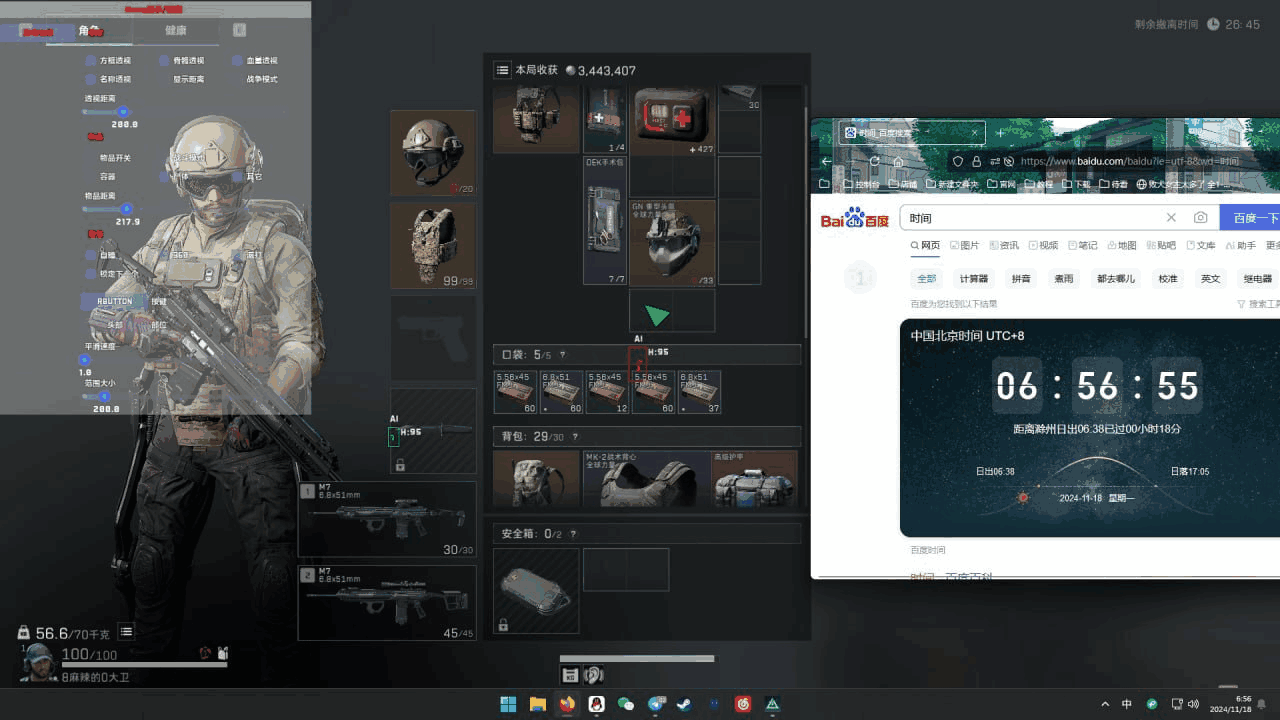The width and height of the screenshot is (1280, 720).
Task: Switch to the 角色 tab
Action: (90, 31)
